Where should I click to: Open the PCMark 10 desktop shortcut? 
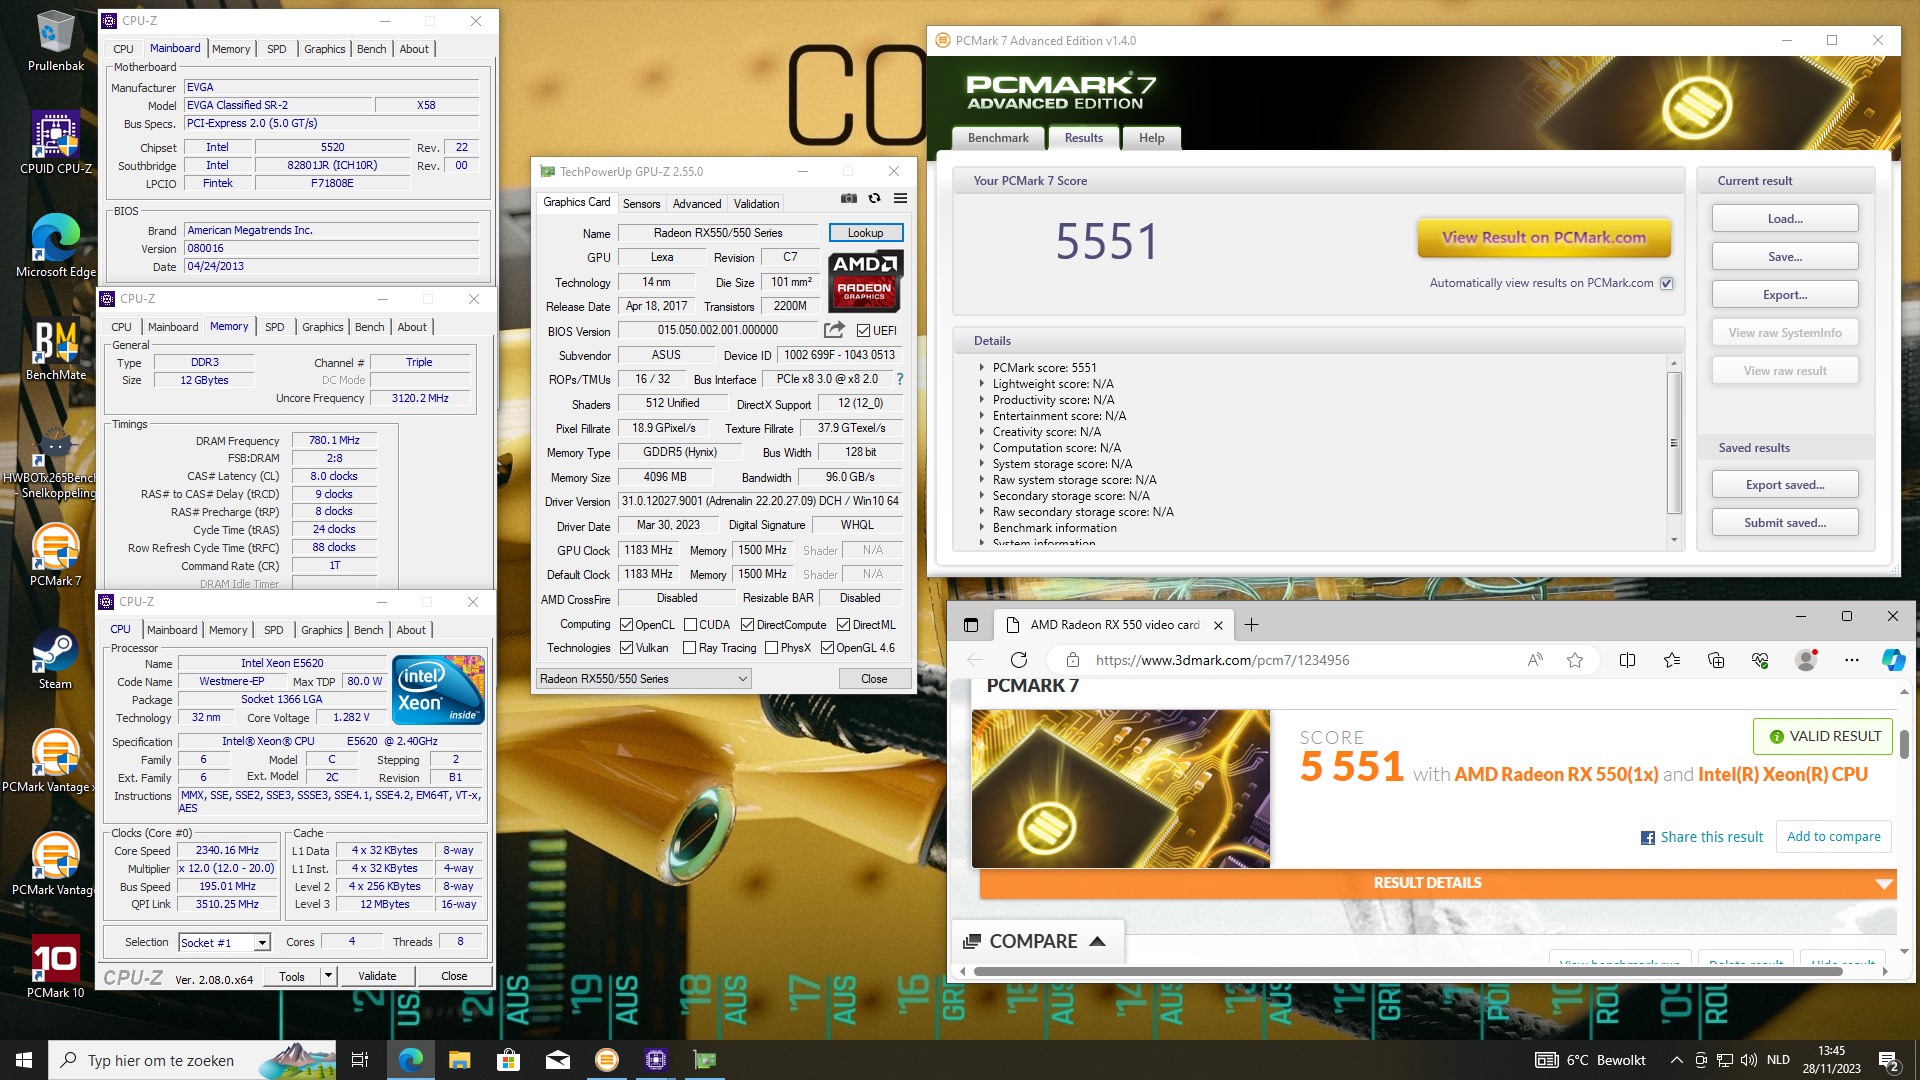click(x=56, y=967)
